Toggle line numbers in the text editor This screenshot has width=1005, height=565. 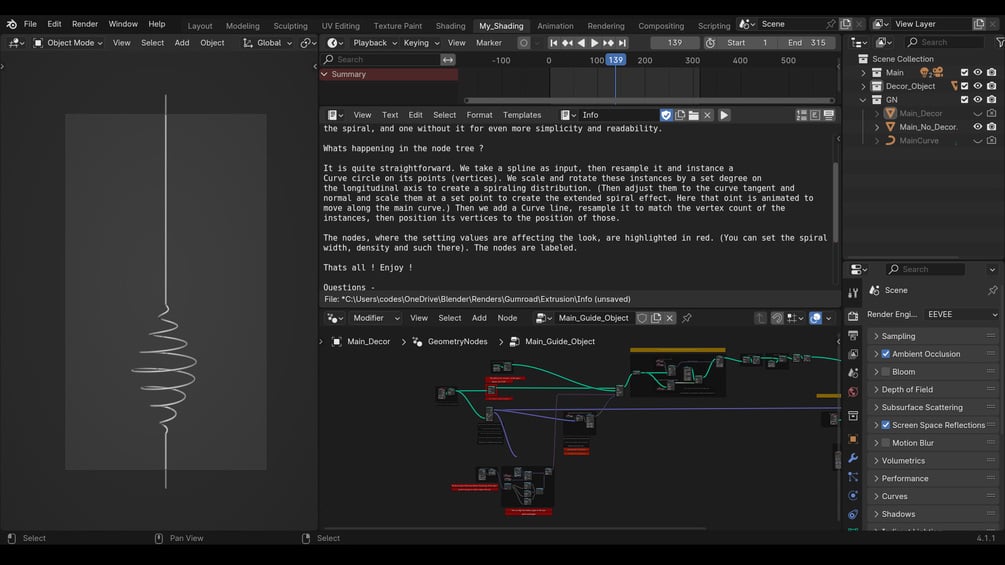[802, 115]
